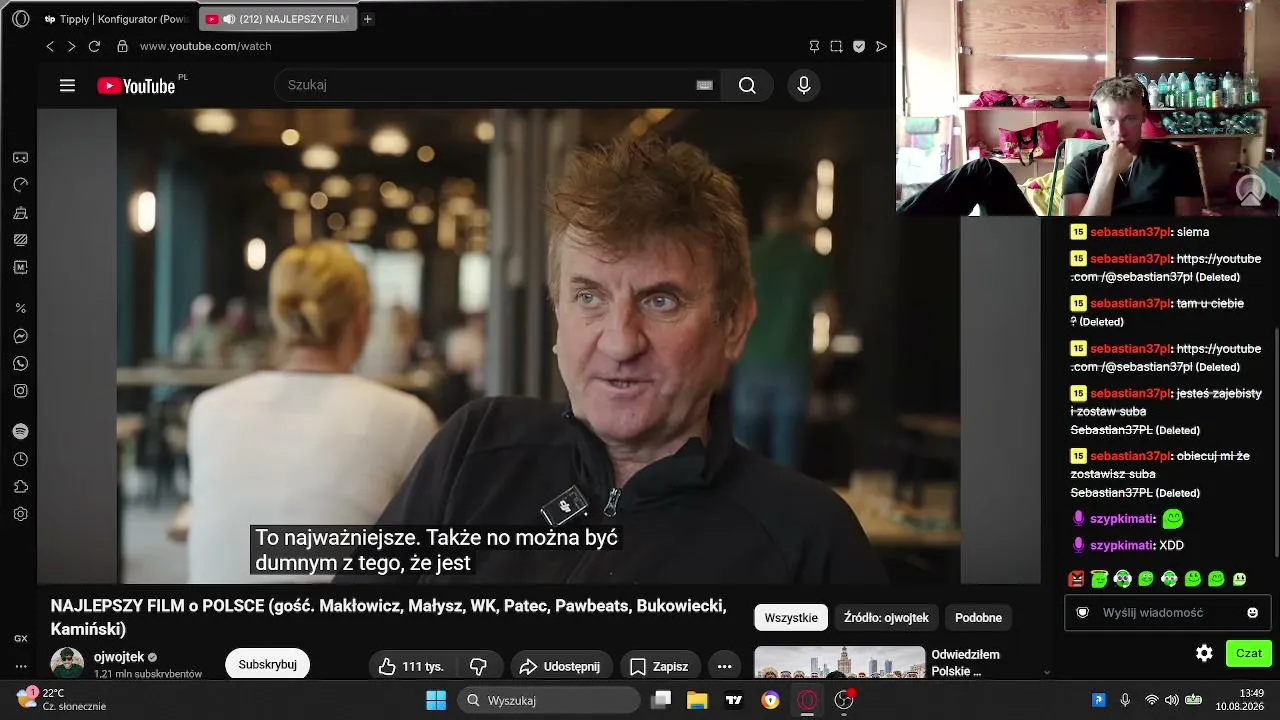The height and width of the screenshot is (720, 1280).
Task: Open the ojwojtek channel name link
Action: tap(119, 657)
